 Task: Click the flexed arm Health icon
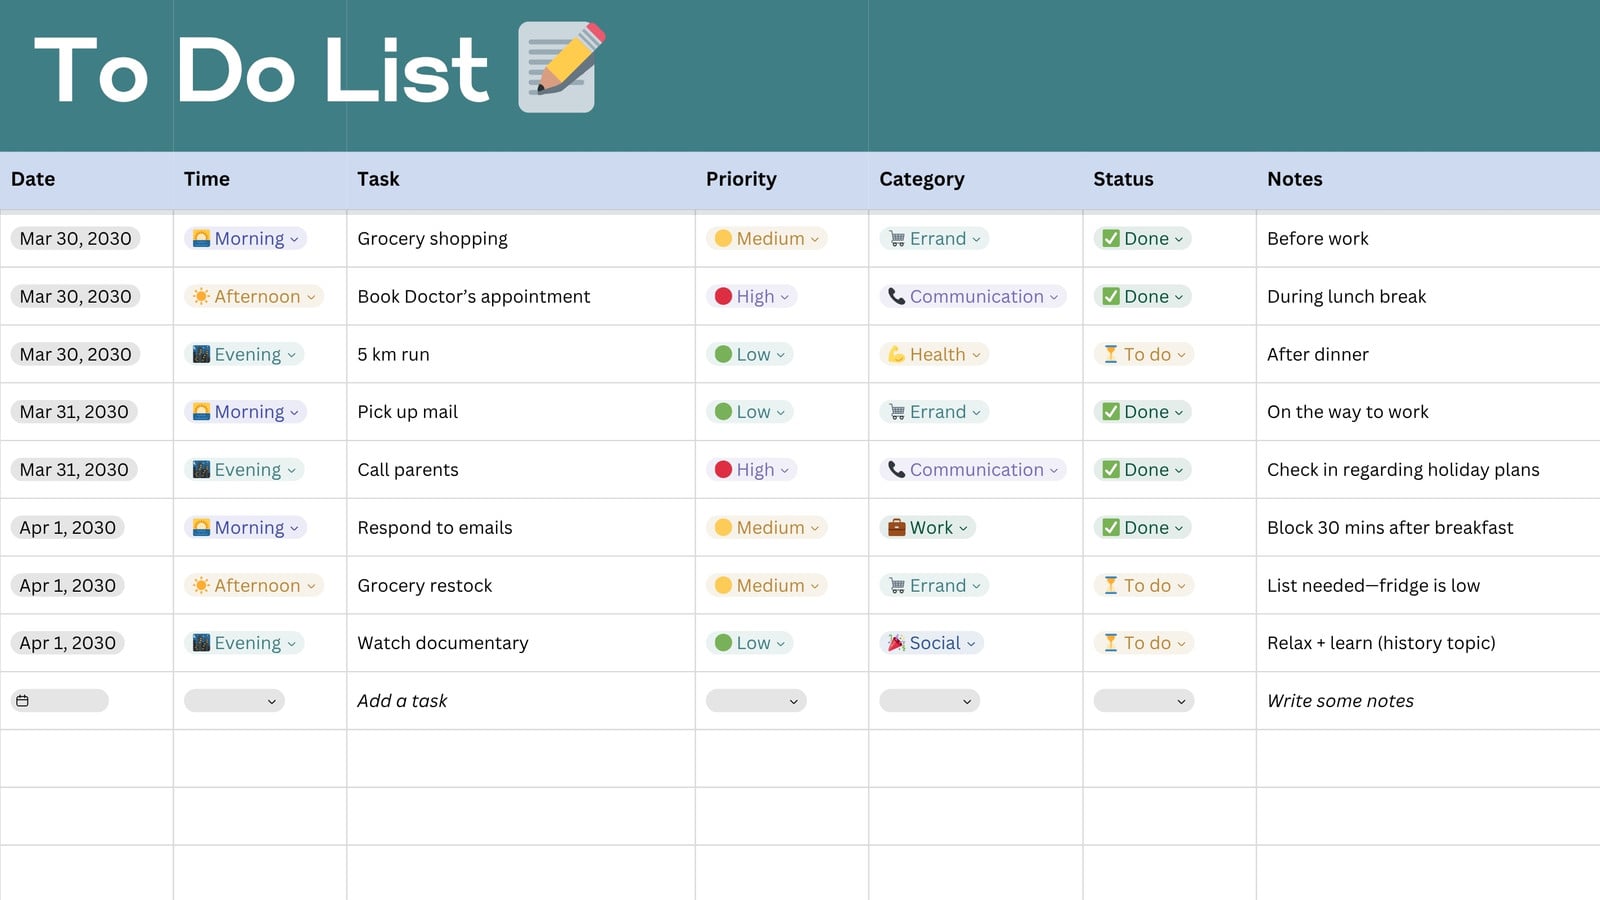(897, 354)
